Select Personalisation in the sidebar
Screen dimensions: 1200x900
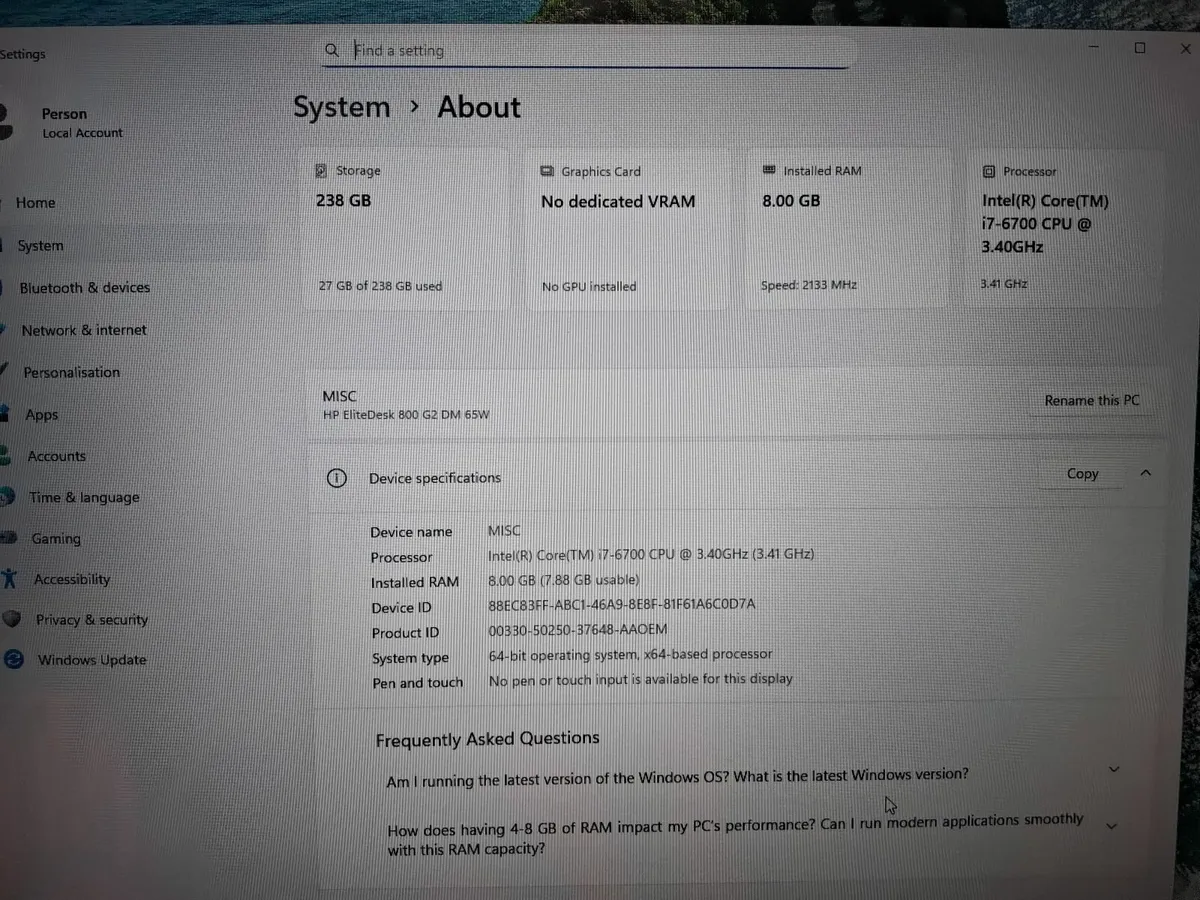tap(71, 372)
